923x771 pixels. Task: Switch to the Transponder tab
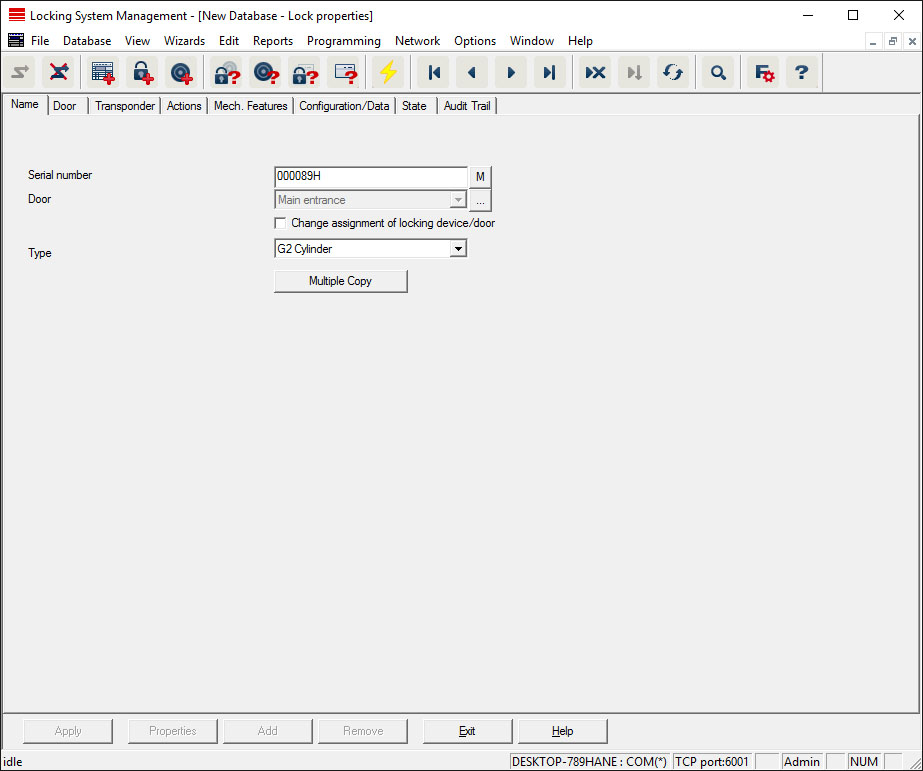[x=125, y=106]
